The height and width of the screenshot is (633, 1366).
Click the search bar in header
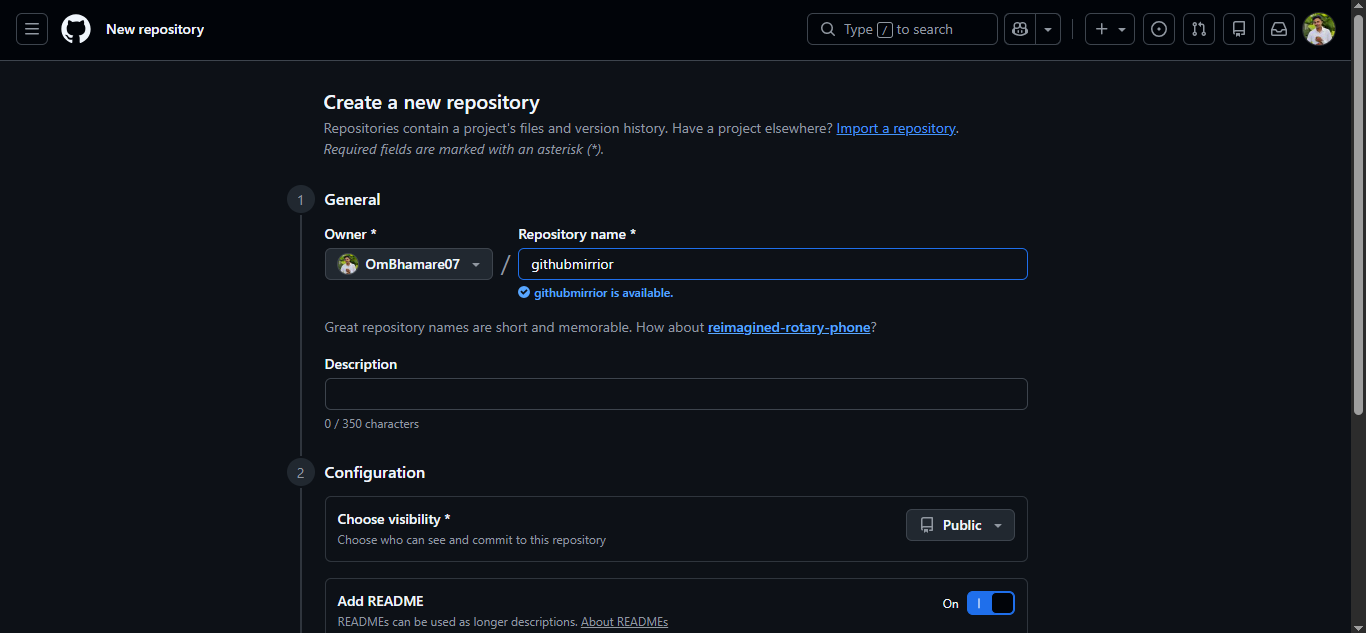click(902, 29)
